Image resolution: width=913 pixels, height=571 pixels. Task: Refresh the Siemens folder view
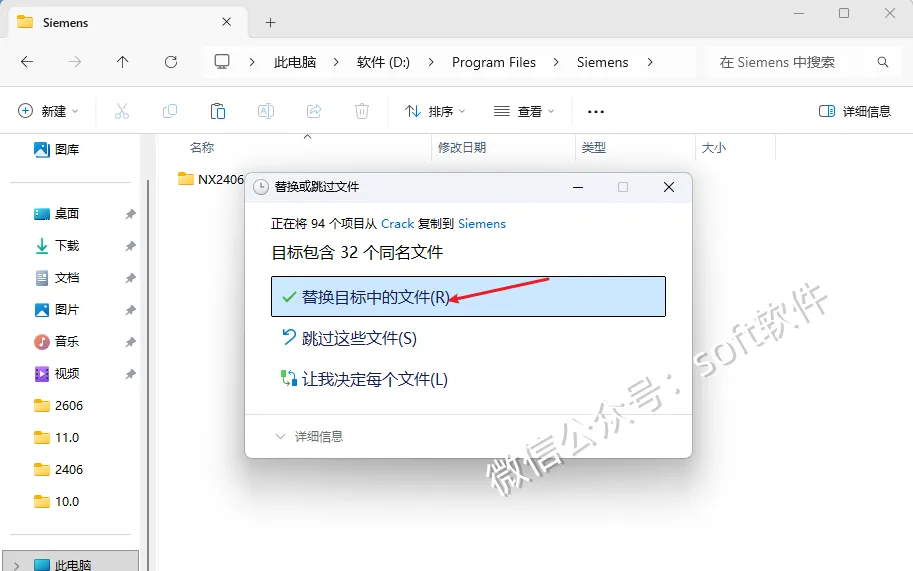[171, 62]
